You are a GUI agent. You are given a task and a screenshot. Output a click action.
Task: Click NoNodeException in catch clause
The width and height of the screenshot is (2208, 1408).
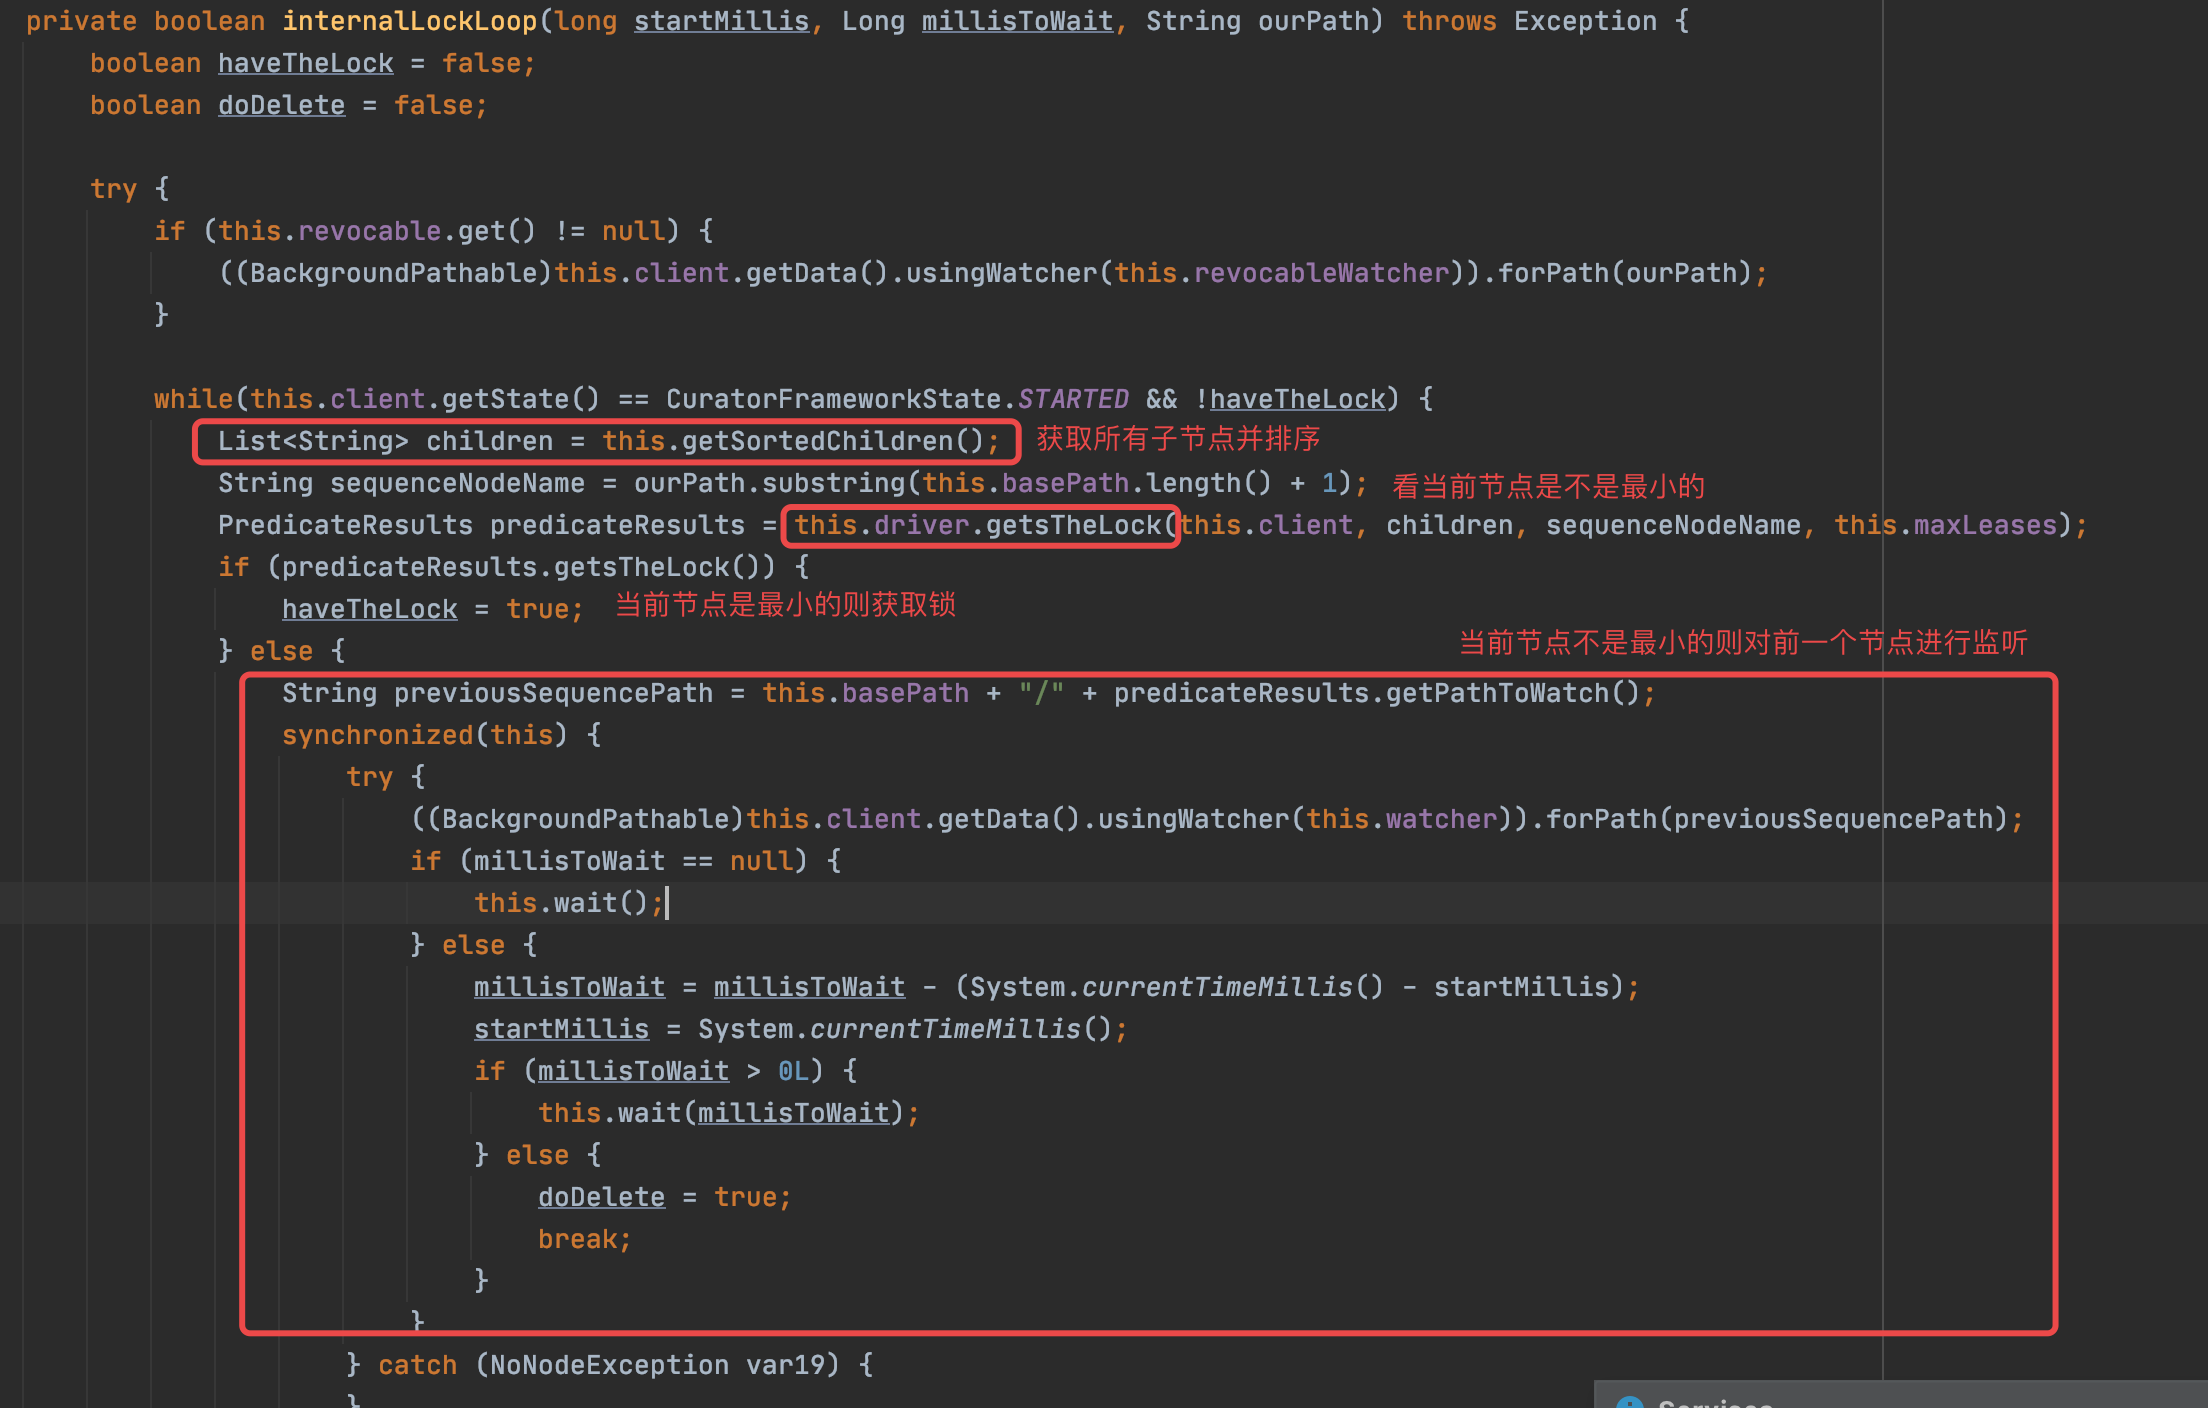609,1365
